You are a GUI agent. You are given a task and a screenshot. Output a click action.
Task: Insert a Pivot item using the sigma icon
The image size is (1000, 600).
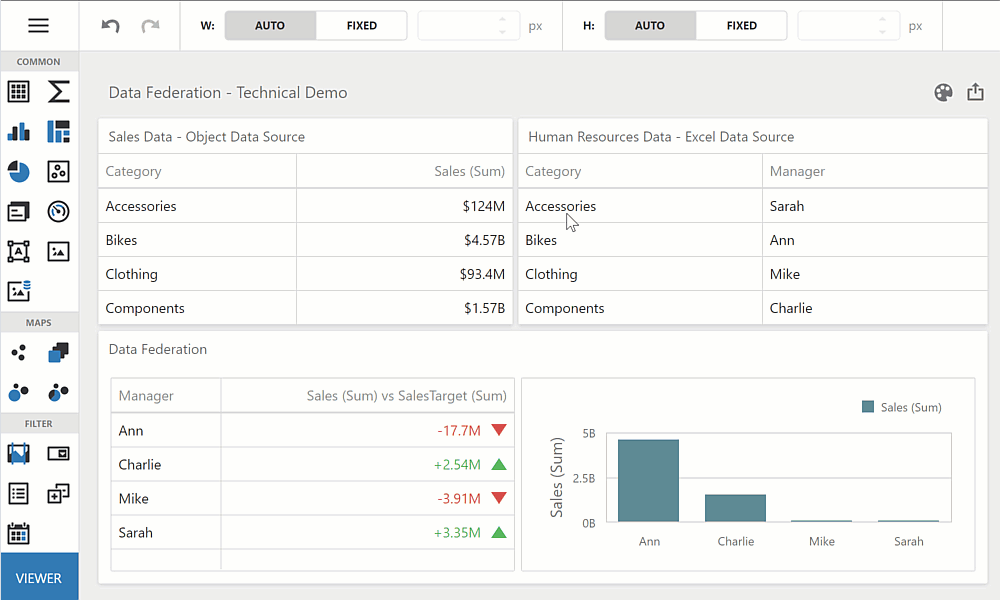[x=58, y=91]
